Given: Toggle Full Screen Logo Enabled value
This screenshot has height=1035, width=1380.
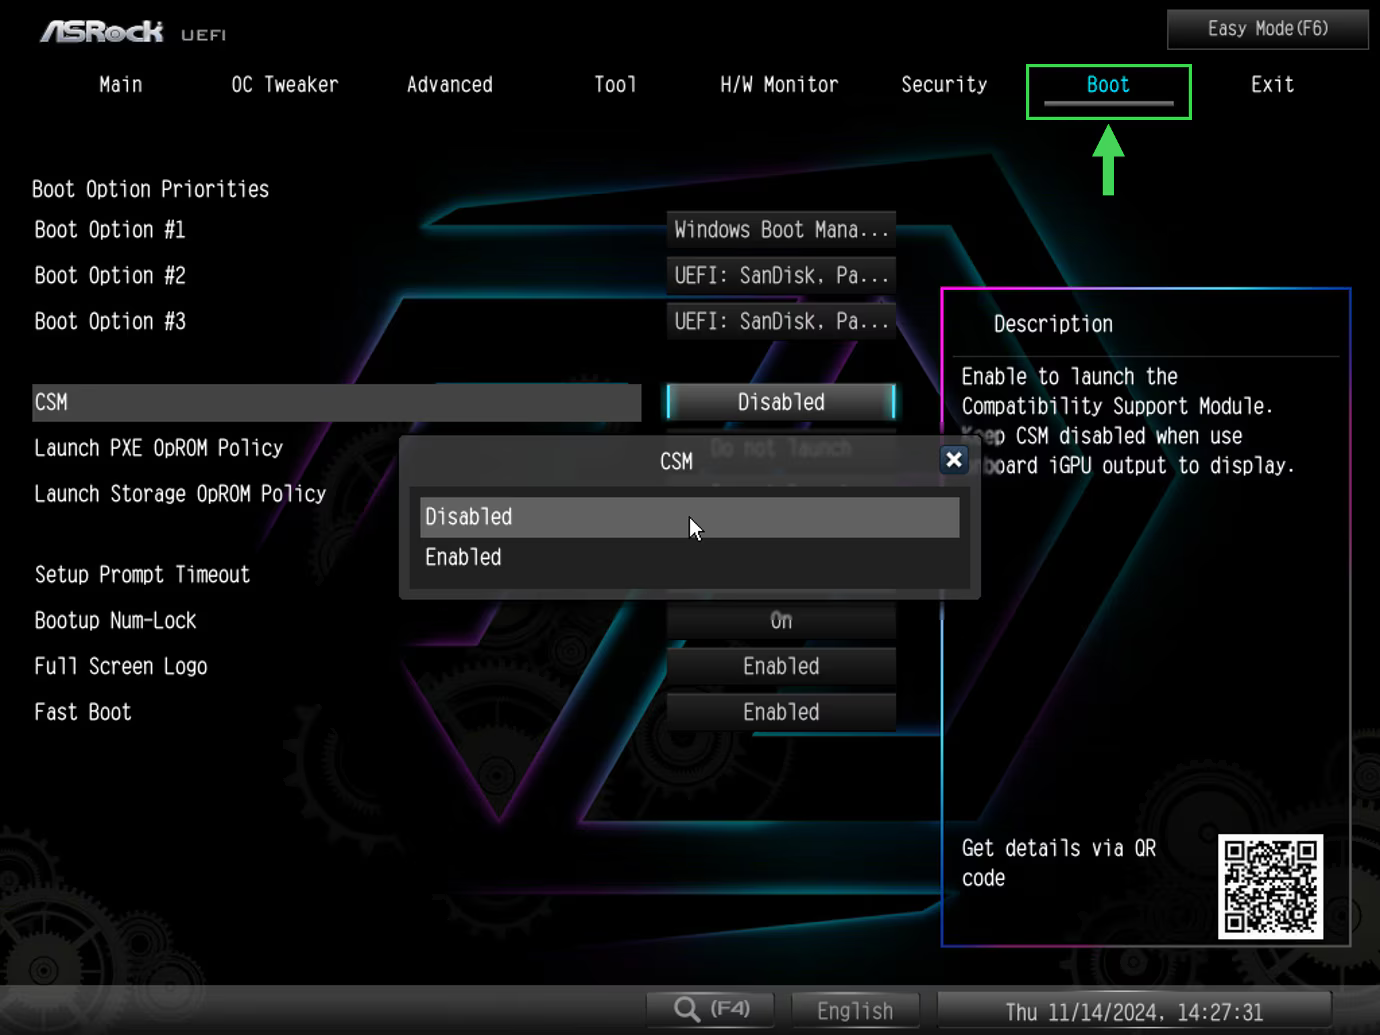Looking at the screenshot, I should pyautogui.click(x=780, y=666).
